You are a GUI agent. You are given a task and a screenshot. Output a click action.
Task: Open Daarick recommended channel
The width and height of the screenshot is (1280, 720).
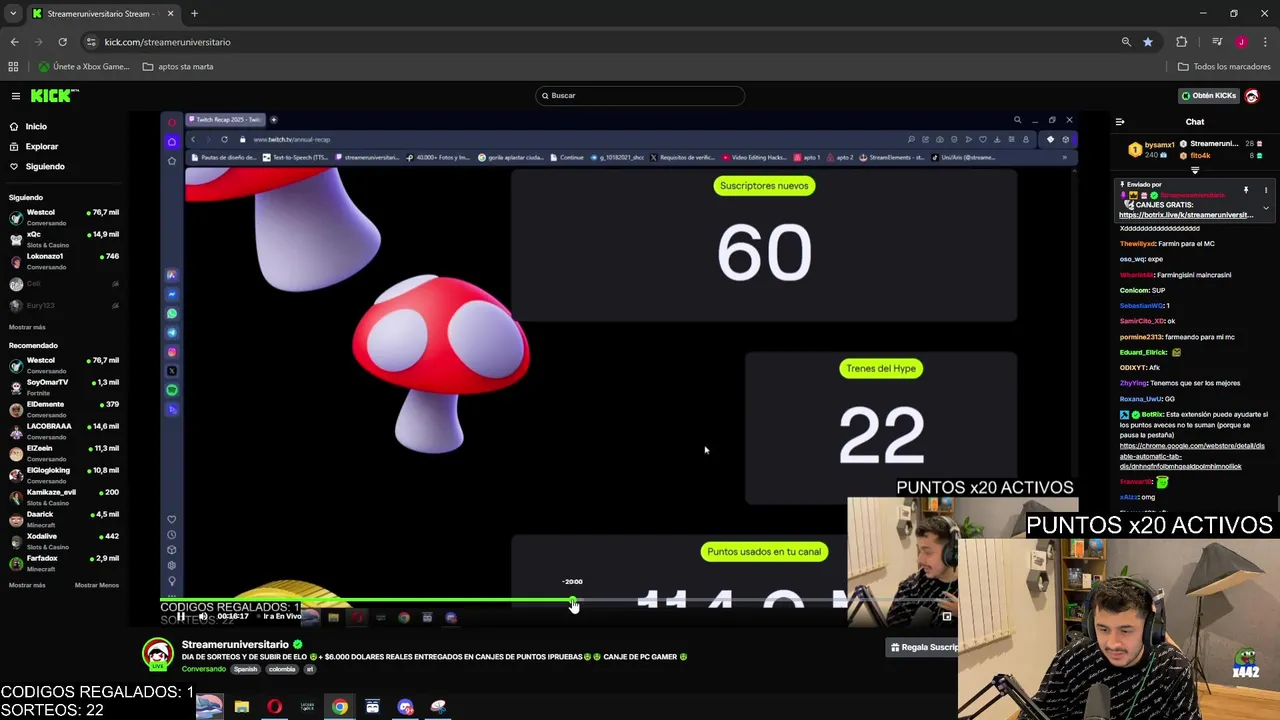click(x=63, y=517)
